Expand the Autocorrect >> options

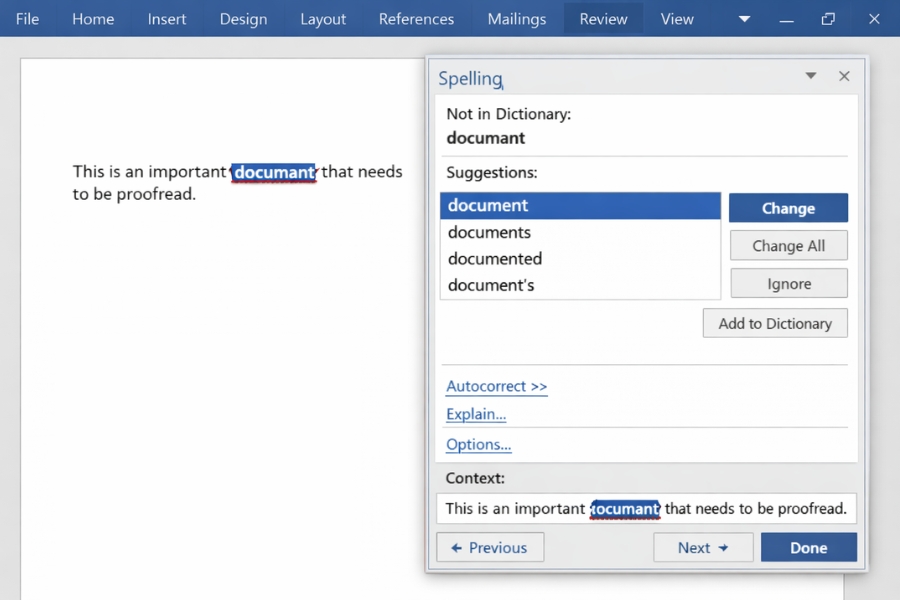(x=496, y=386)
